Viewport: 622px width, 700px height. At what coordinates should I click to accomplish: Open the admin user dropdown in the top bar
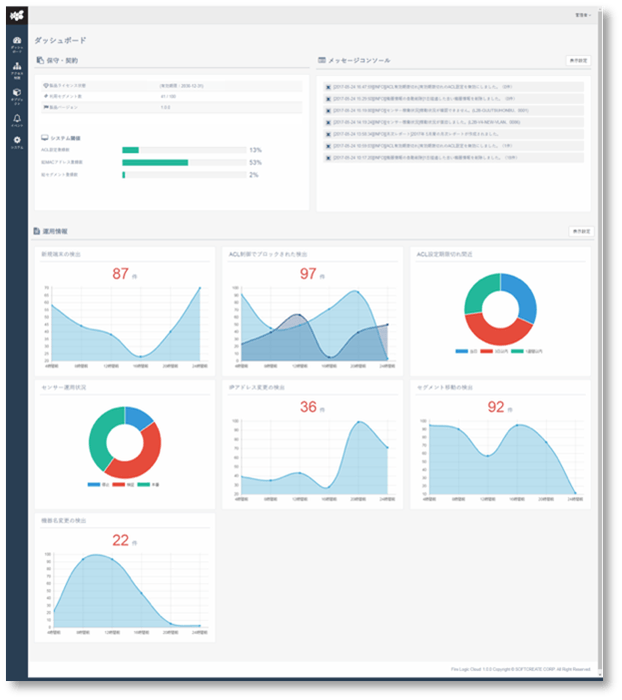coord(582,15)
